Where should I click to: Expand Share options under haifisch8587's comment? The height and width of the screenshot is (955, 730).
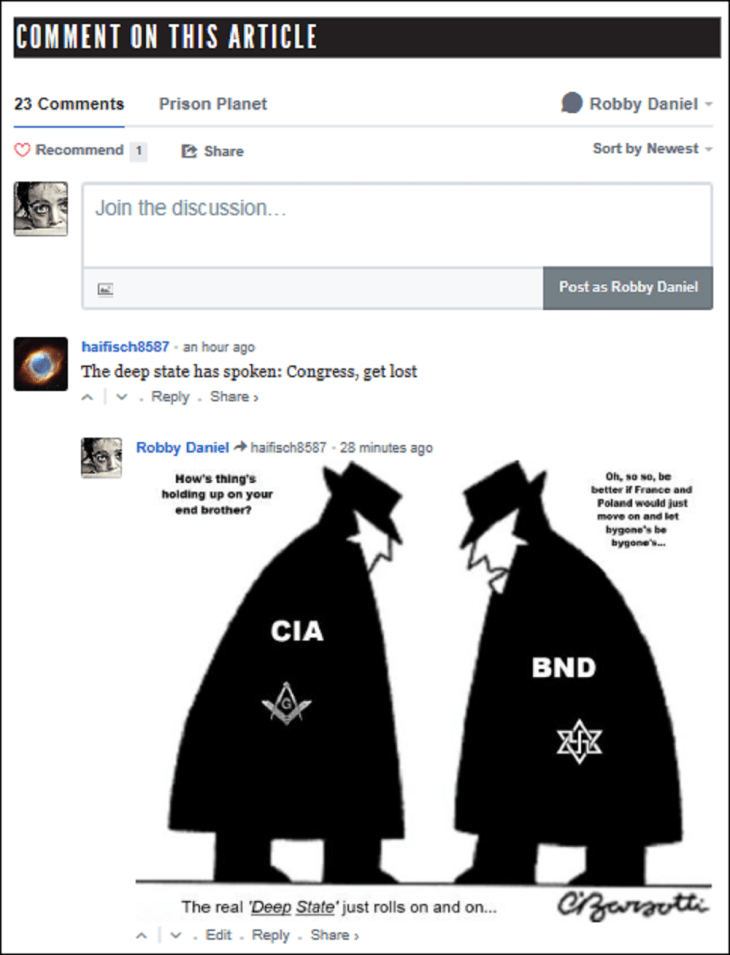[x=234, y=396]
